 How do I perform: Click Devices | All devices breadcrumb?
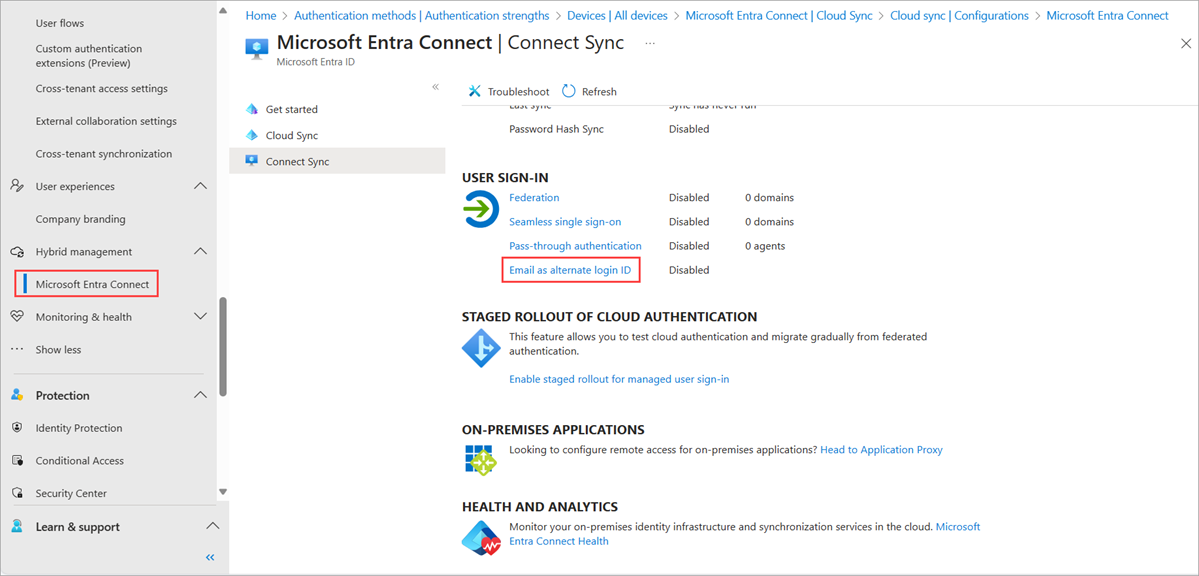tap(617, 15)
